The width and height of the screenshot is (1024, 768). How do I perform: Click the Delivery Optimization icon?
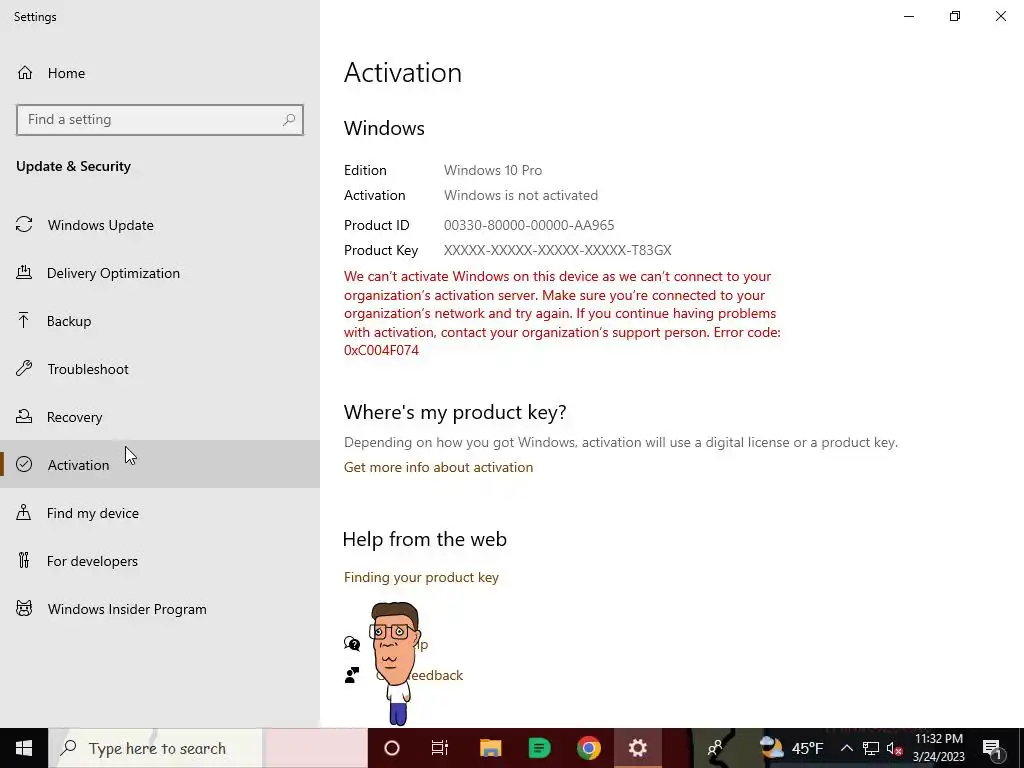tap(24, 273)
